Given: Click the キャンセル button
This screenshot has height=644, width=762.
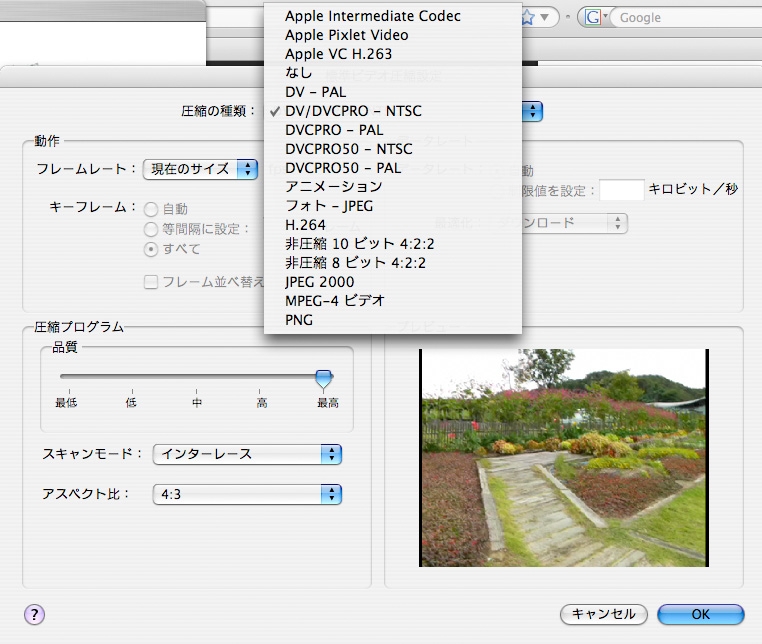Looking at the screenshot, I should [x=604, y=614].
